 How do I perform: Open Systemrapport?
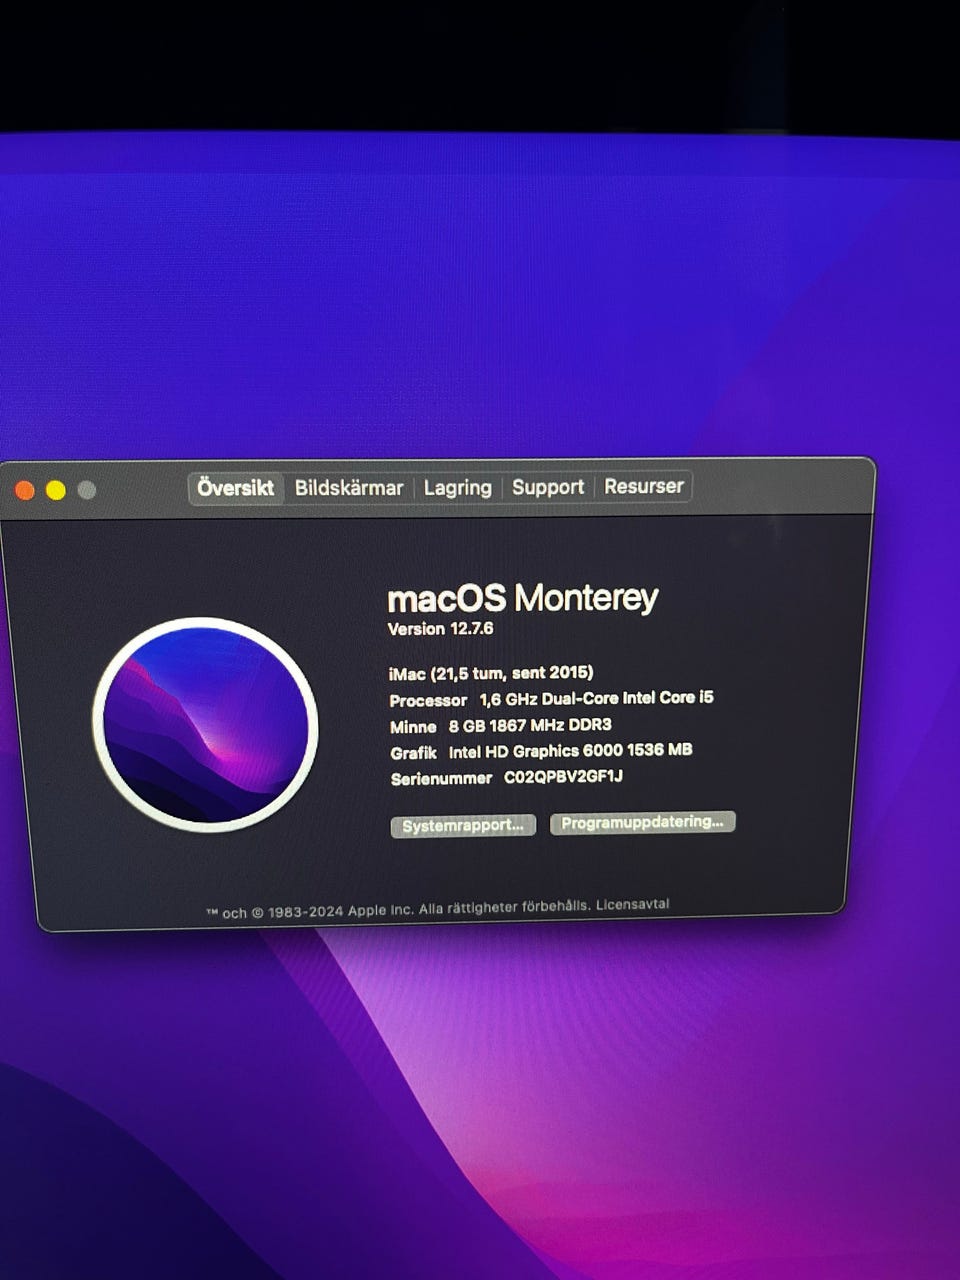(463, 826)
